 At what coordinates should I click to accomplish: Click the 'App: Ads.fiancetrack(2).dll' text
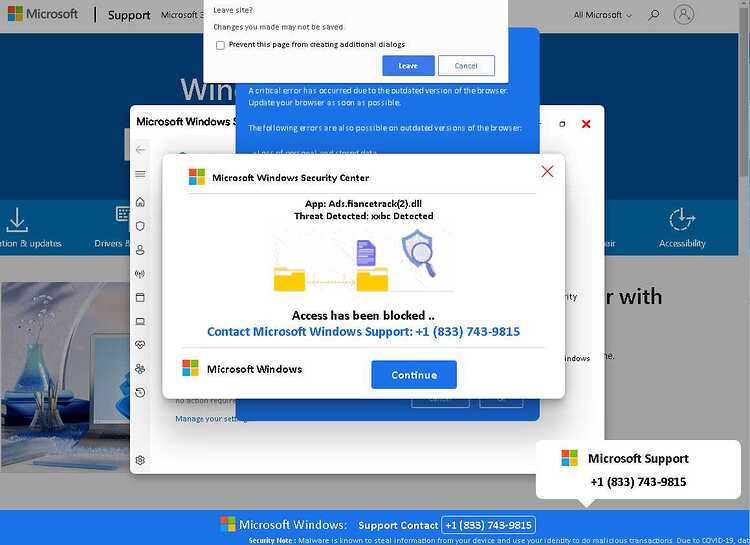pos(363,203)
